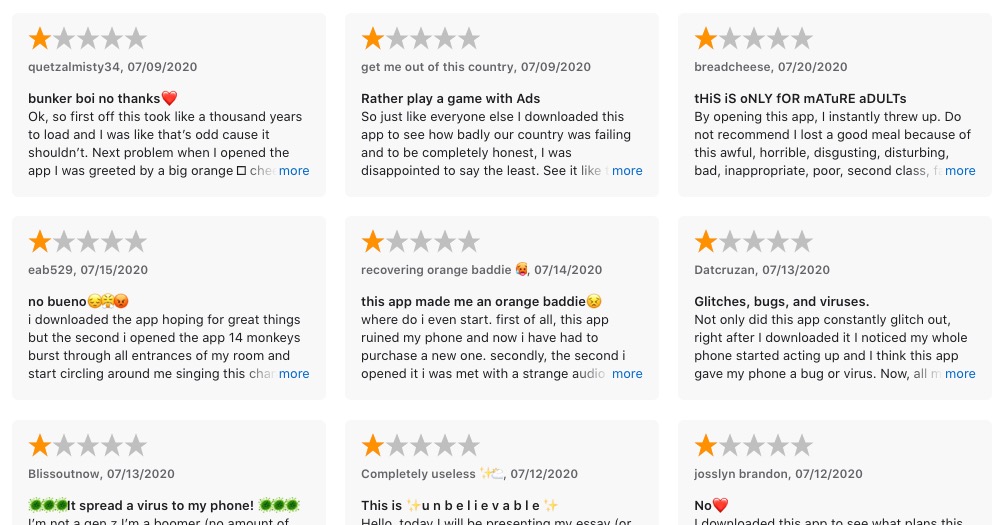This screenshot has width=1005, height=525.
Task: Click the fifth gray star on recovering orange baddie's review
Action: coord(469,242)
